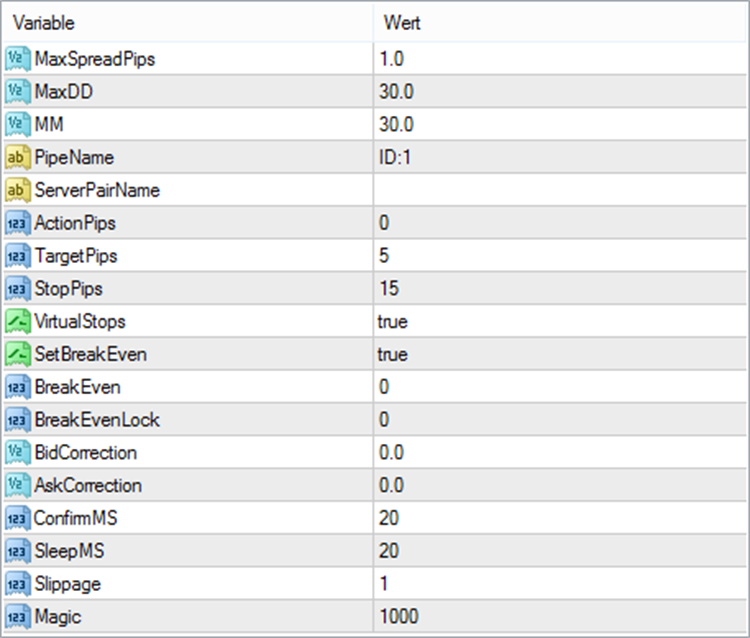
Task: Edit the StopPips value 15
Action: [560, 288]
